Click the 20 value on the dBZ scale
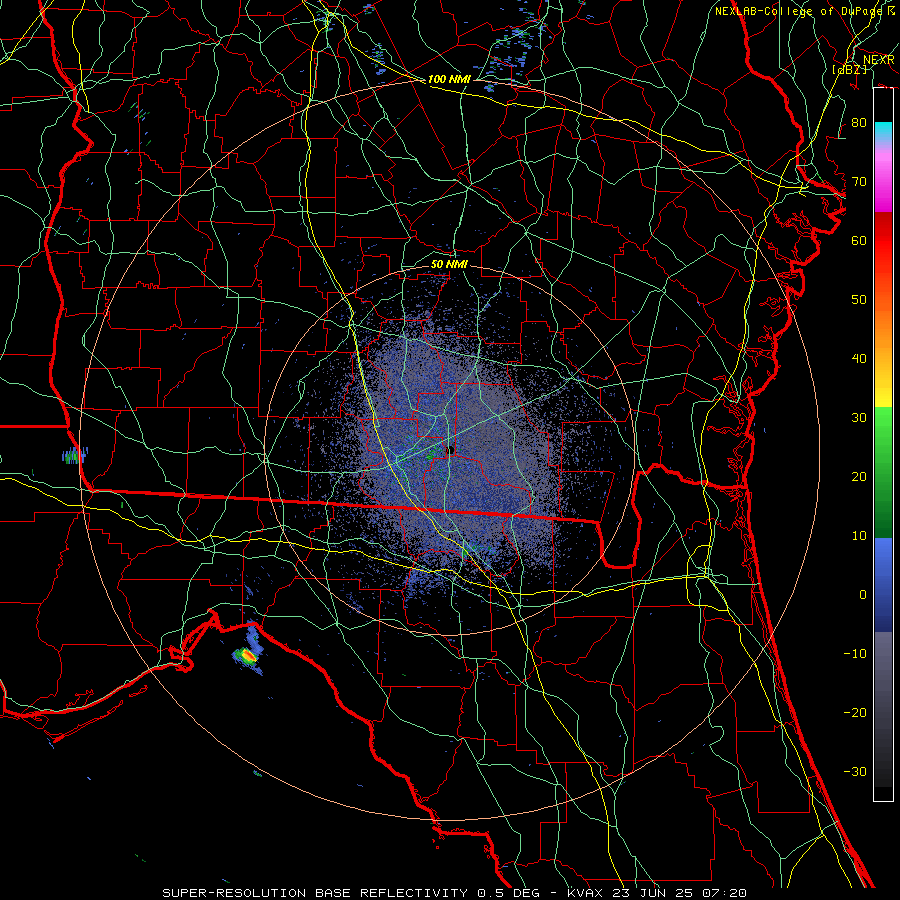900x900 pixels. 859,476
